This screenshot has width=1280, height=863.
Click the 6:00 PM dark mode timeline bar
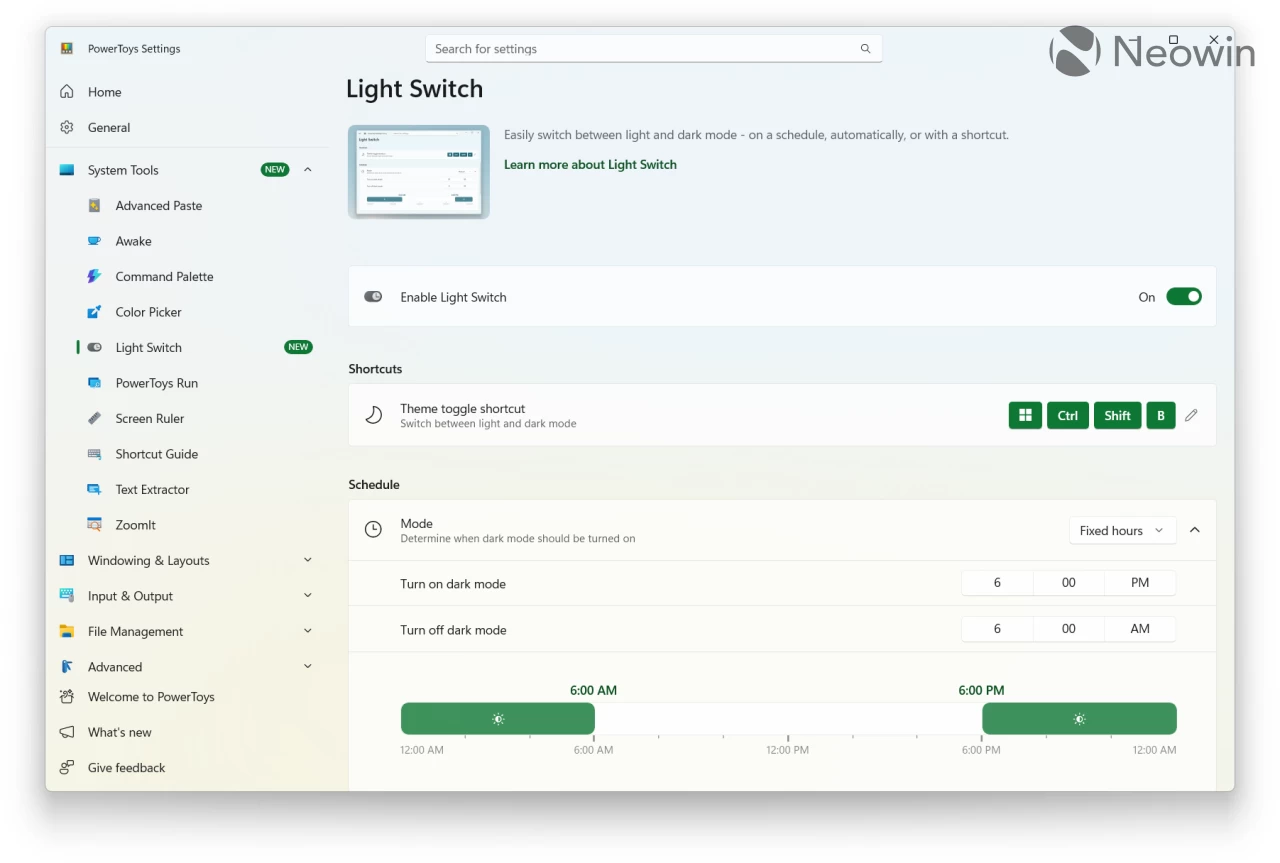1078,719
